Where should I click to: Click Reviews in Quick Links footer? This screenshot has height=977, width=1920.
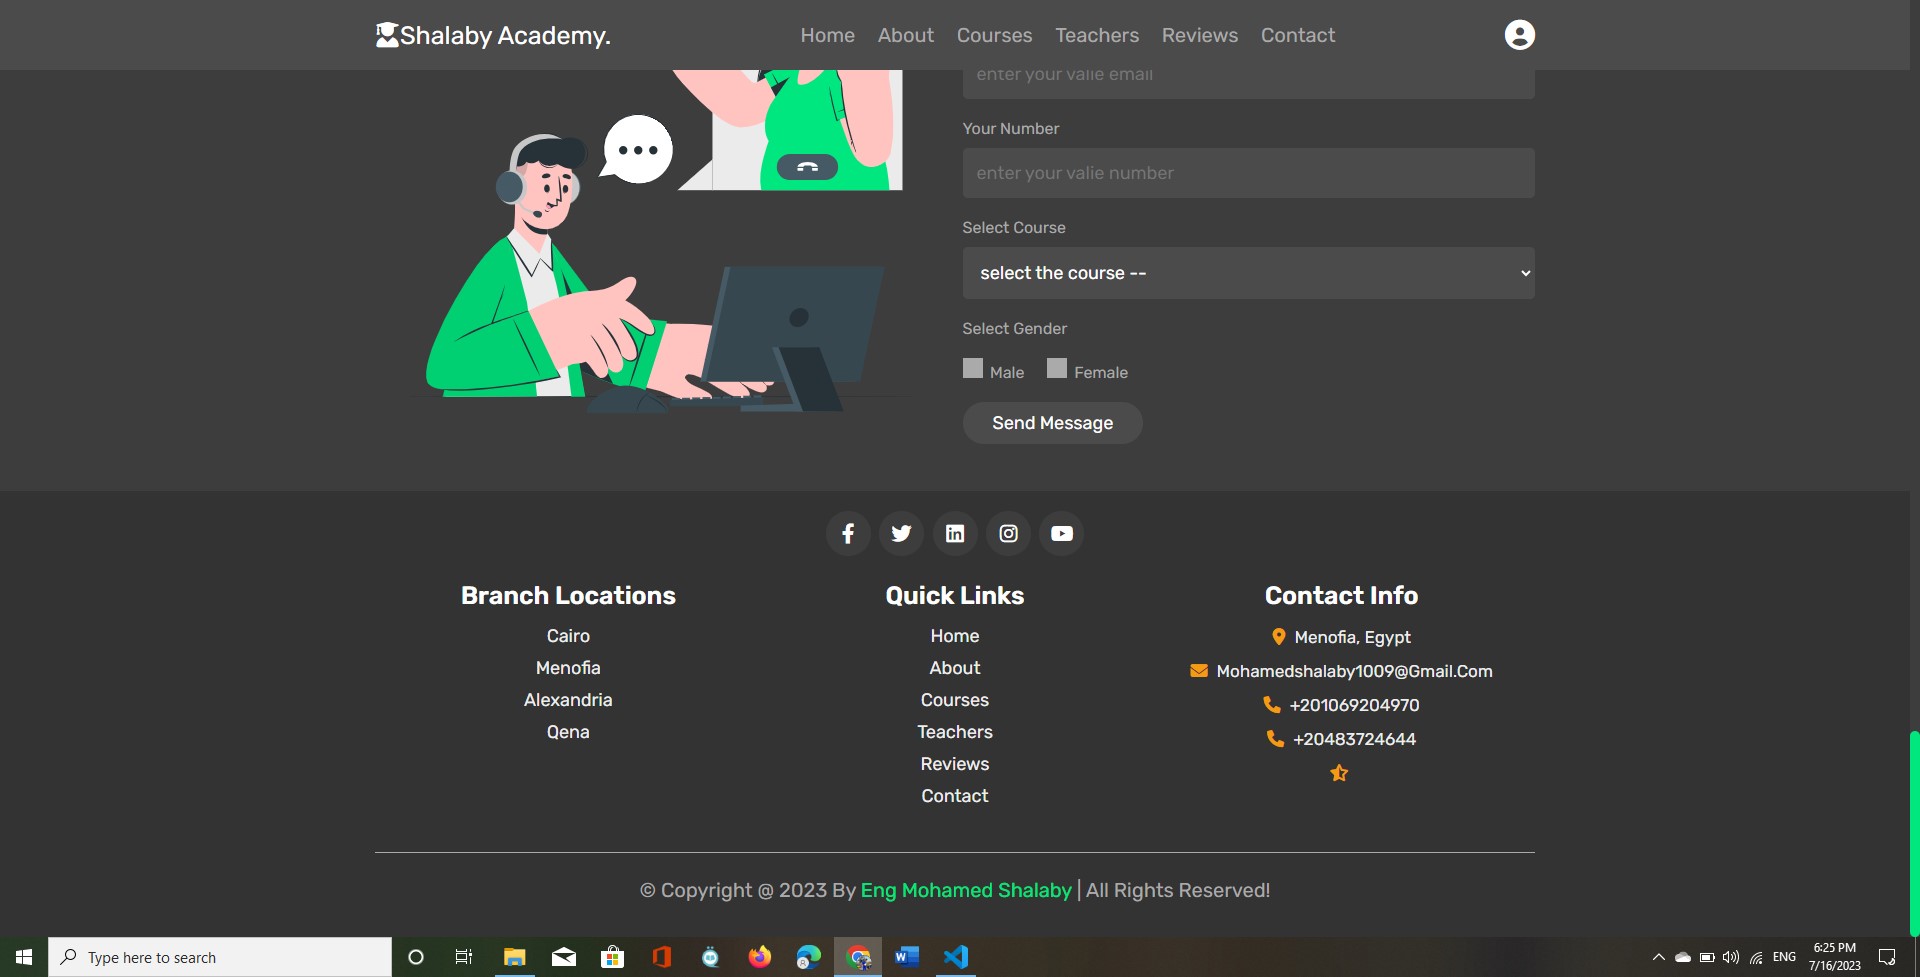click(x=954, y=764)
